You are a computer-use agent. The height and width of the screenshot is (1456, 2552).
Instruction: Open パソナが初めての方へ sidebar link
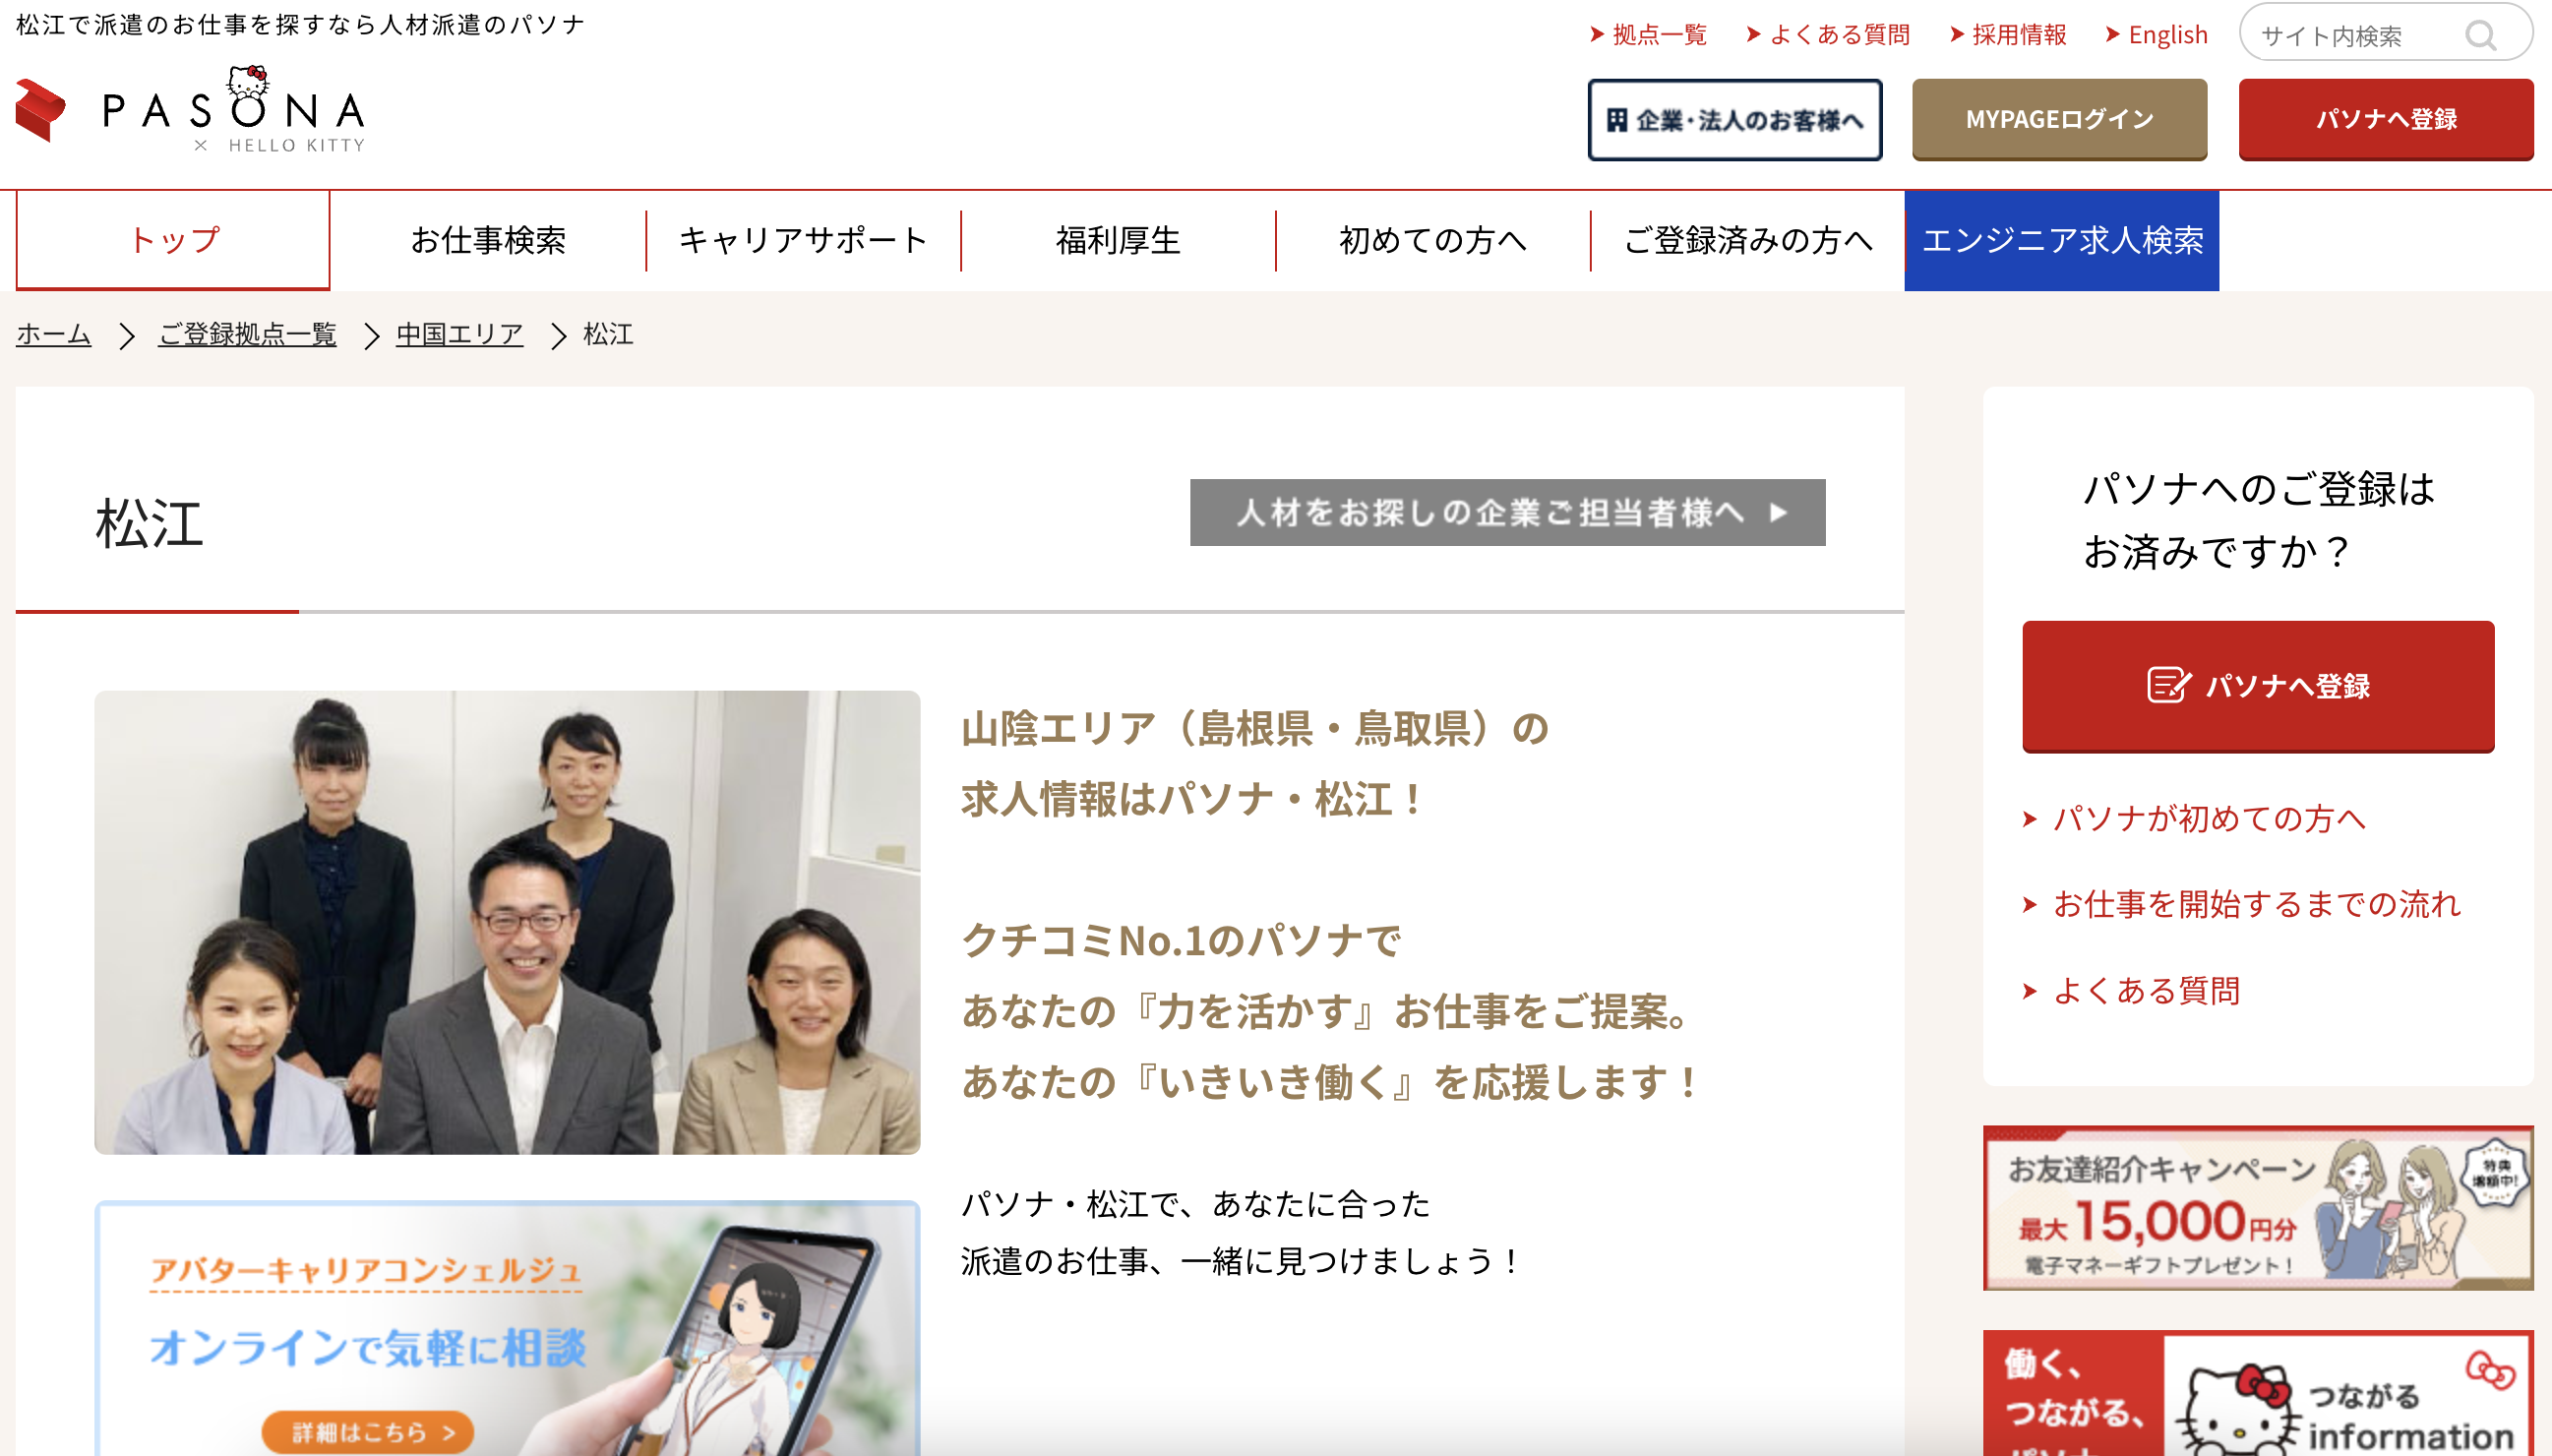click(2209, 819)
